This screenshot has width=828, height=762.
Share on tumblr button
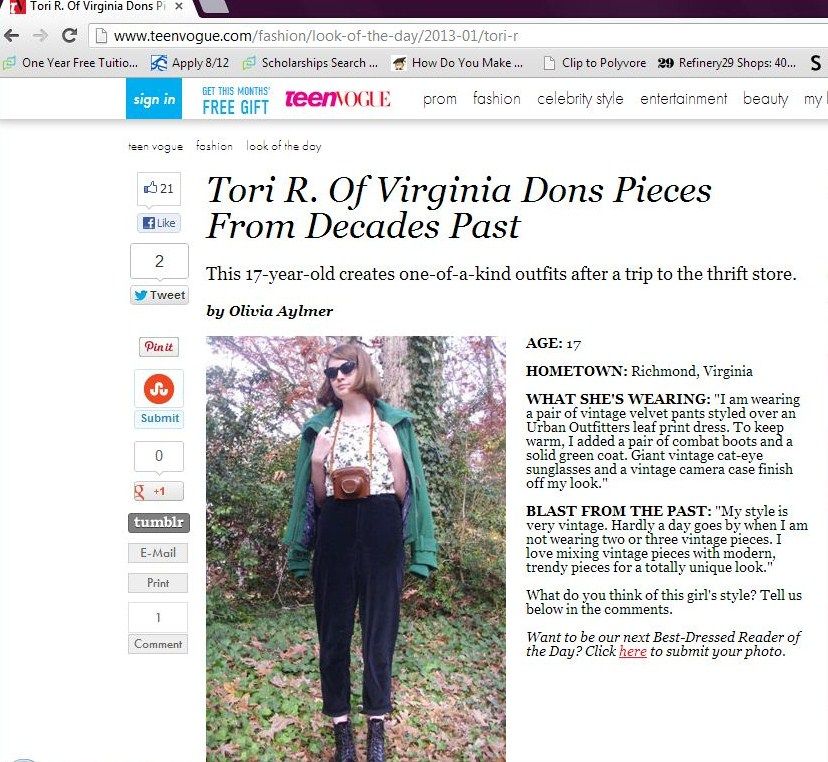tap(158, 522)
